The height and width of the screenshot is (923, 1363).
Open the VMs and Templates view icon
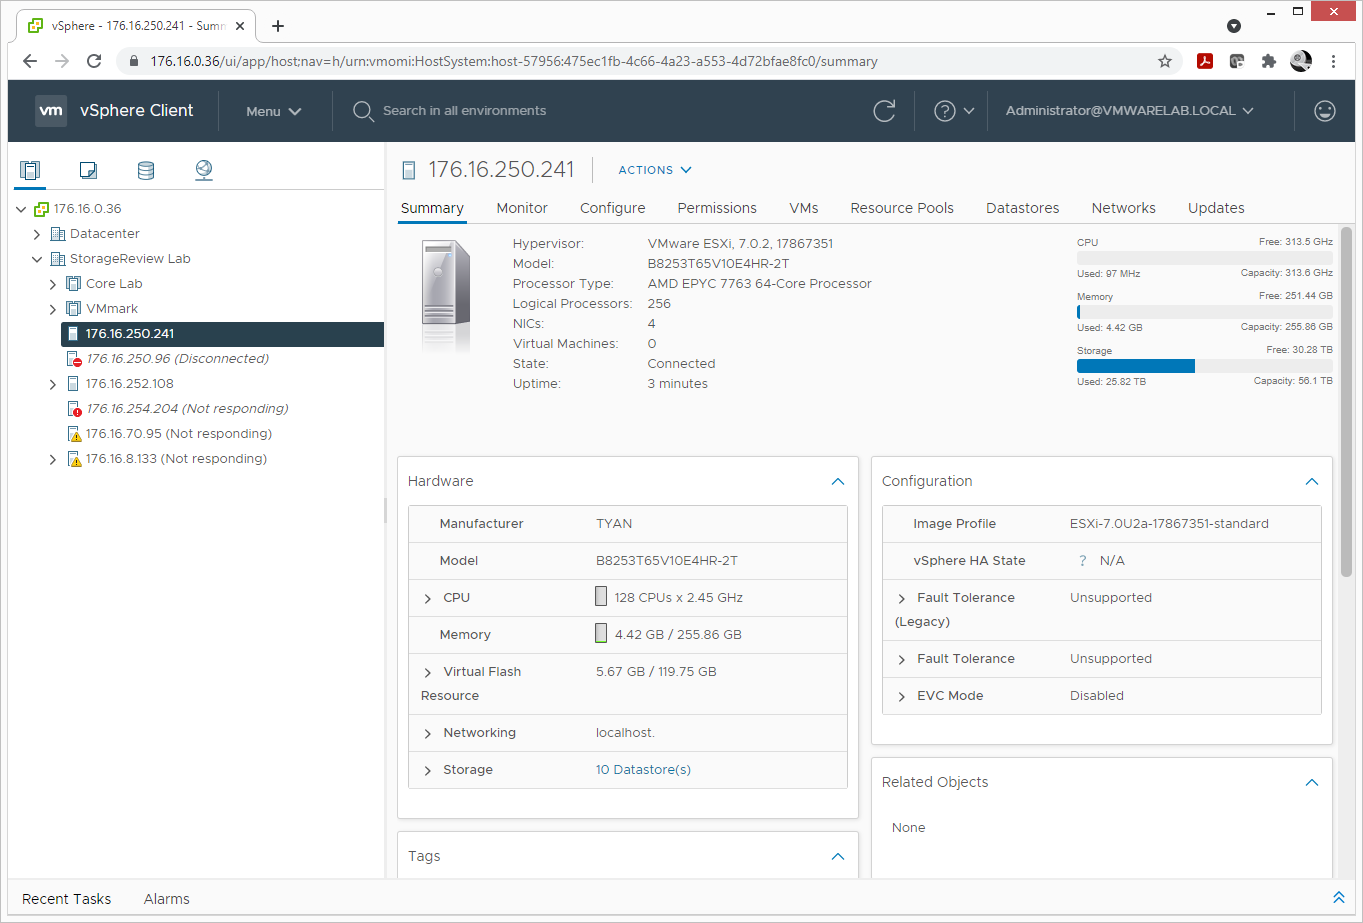click(88, 170)
